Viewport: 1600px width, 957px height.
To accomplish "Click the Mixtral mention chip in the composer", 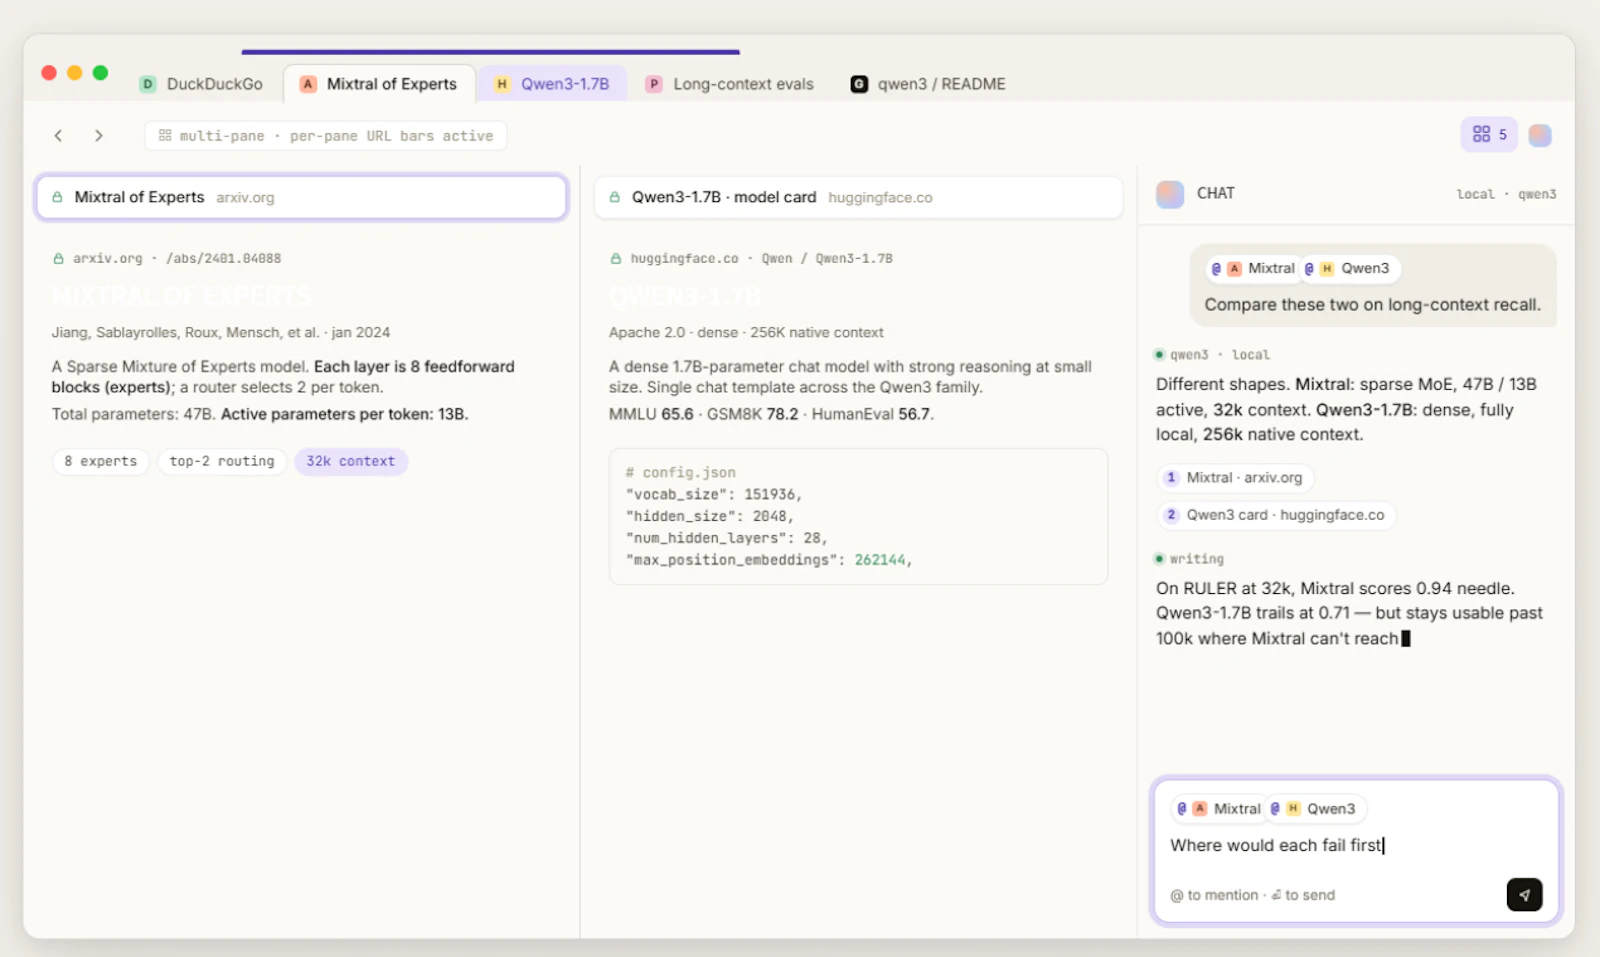I will (1219, 809).
